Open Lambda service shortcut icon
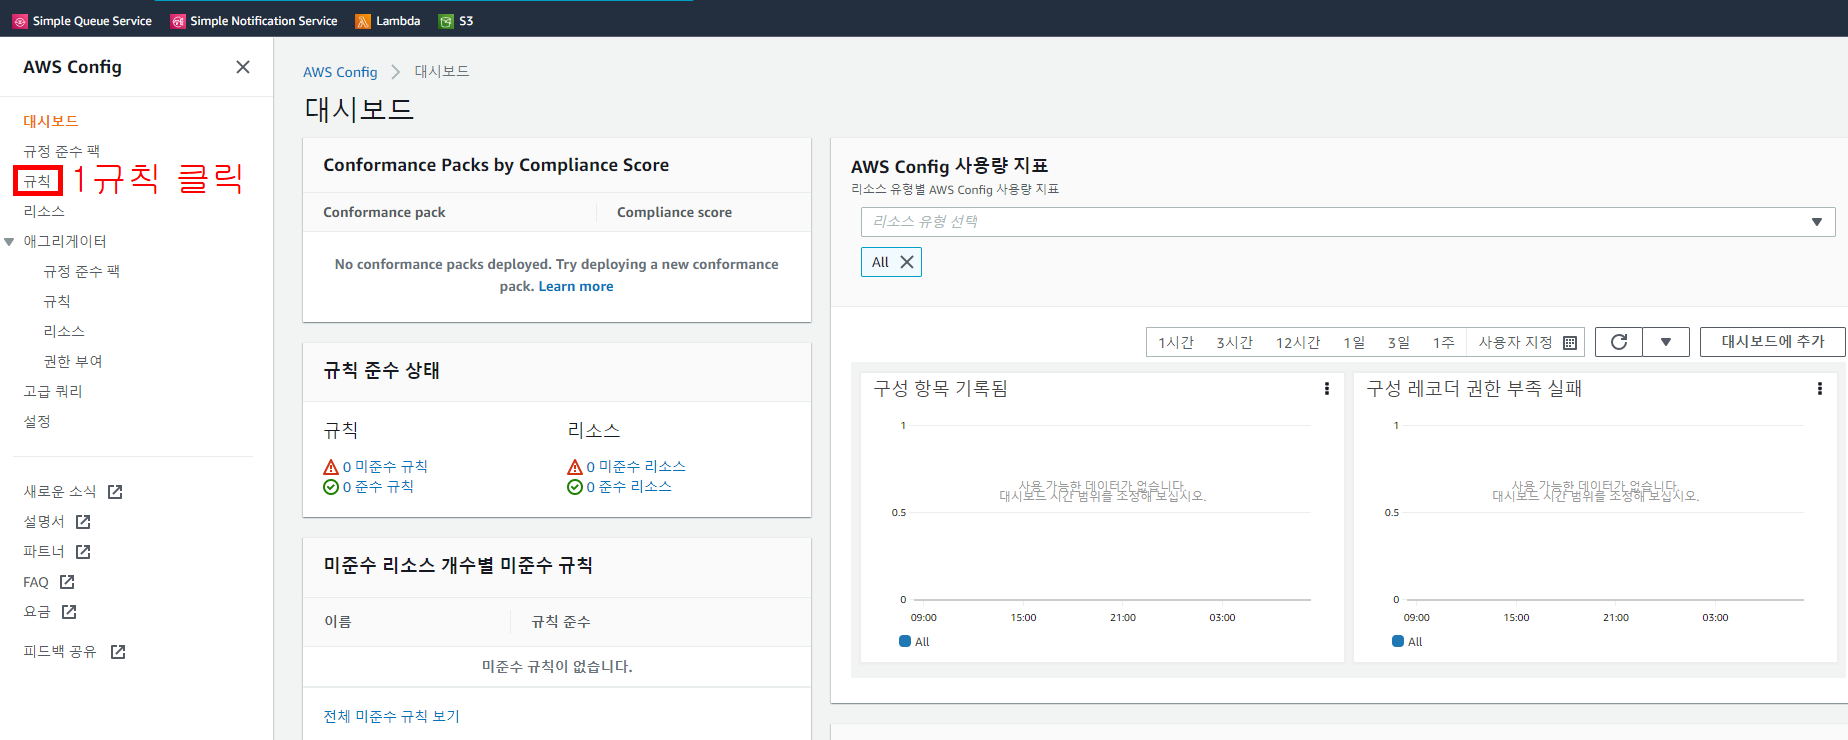 tap(363, 21)
